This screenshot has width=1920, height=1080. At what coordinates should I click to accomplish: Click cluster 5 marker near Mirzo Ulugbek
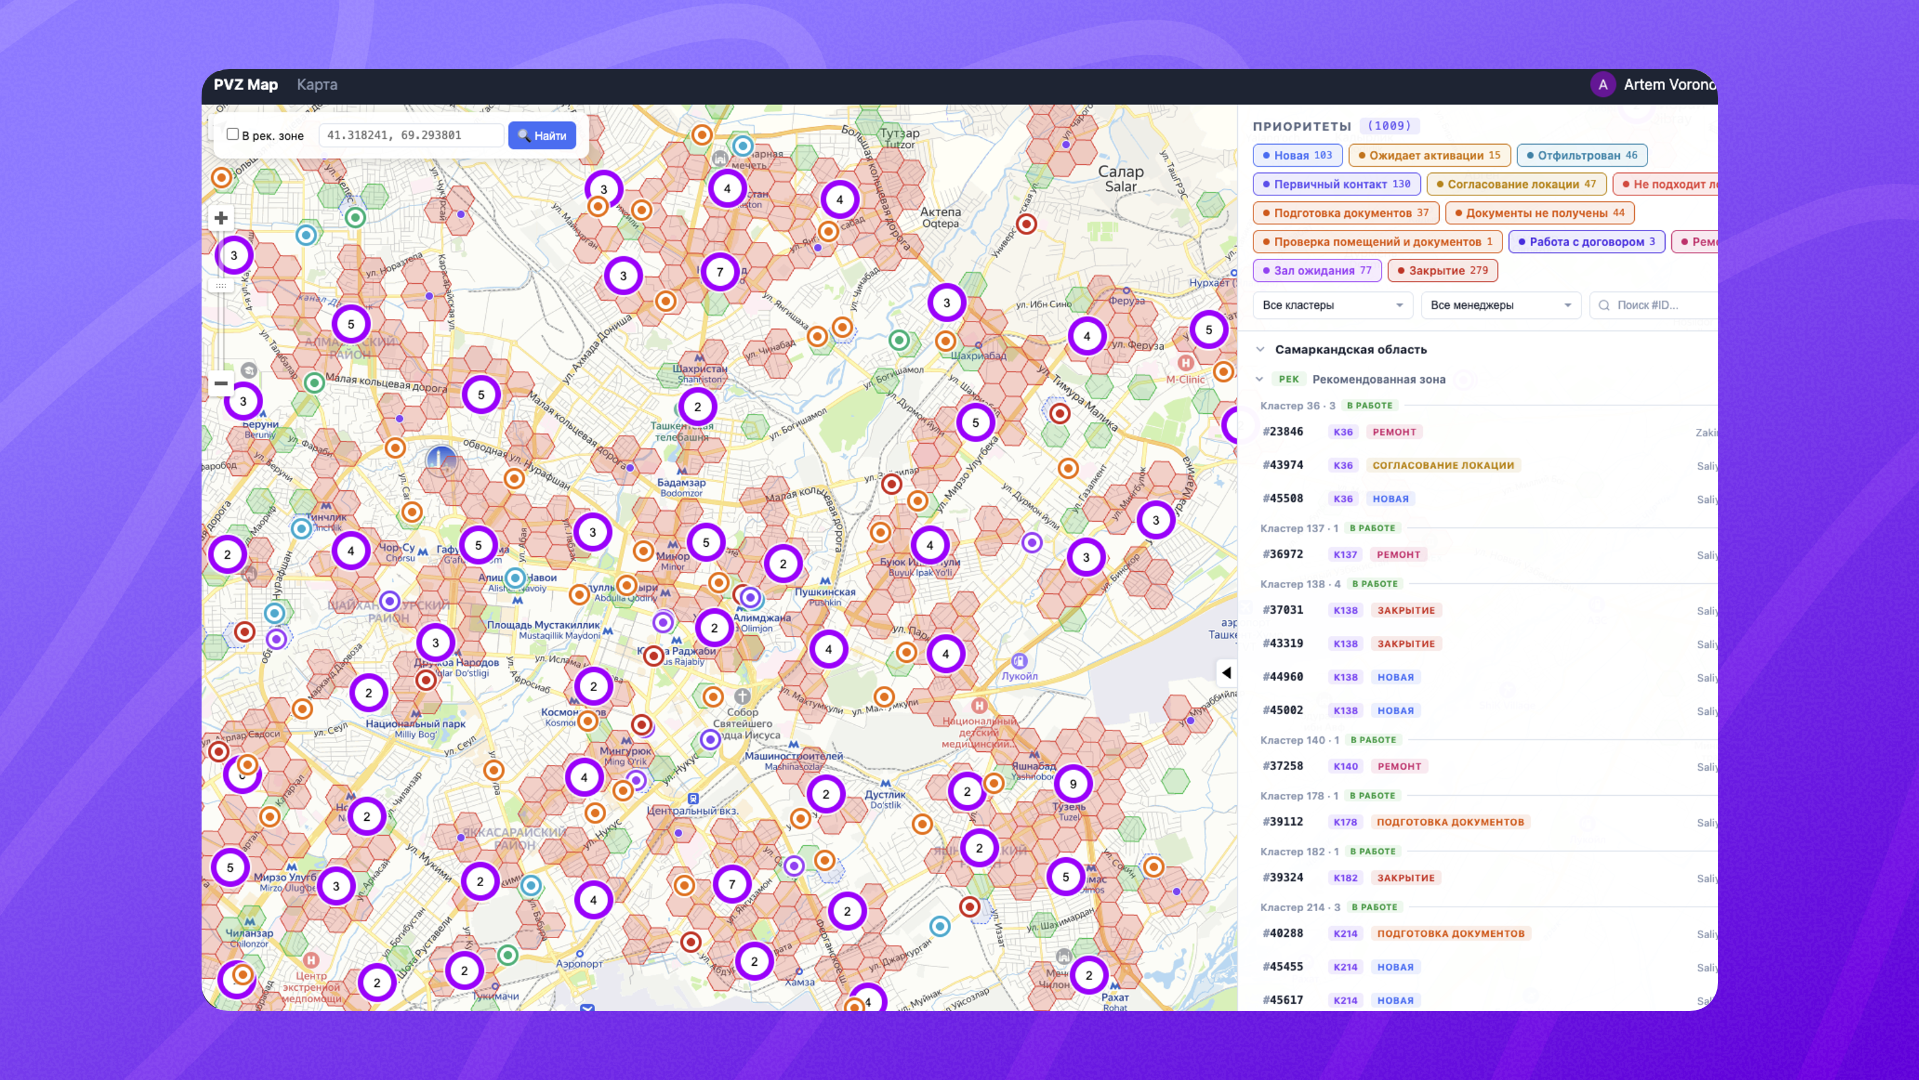click(x=230, y=868)
